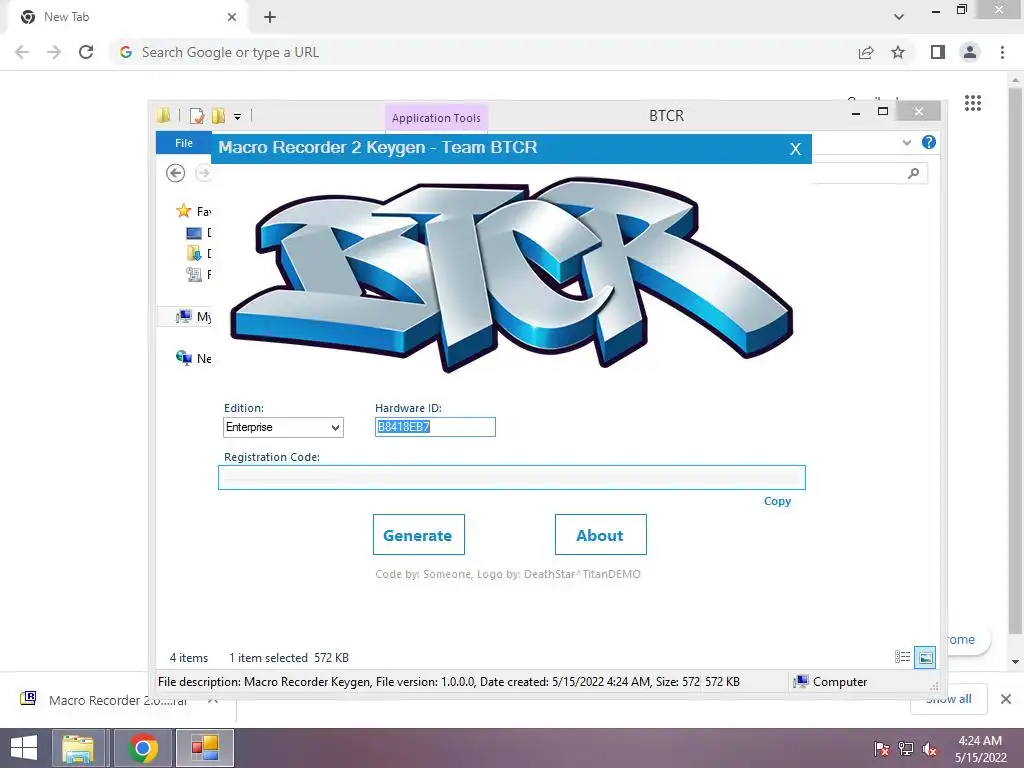Viewport: 1024px width, 768px height.
Task: Open the Edition dropdown set to Enterprise
Action: pos(283,427)
